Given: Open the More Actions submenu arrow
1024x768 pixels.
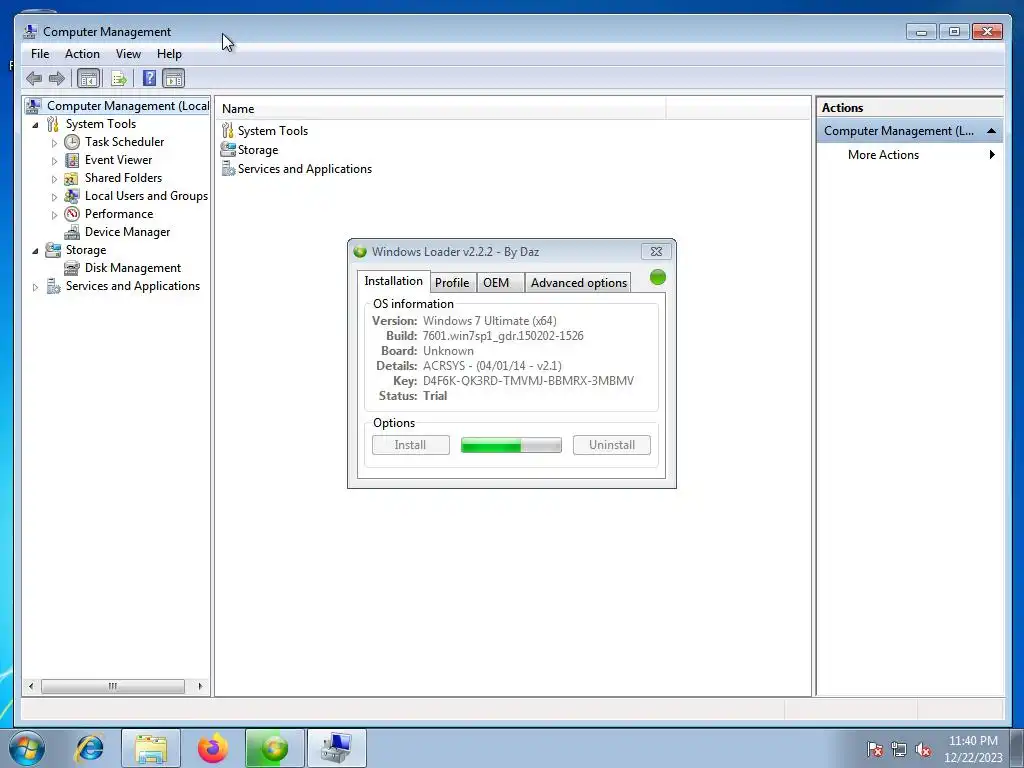Looking at the screenshot, I should (992, 155).
